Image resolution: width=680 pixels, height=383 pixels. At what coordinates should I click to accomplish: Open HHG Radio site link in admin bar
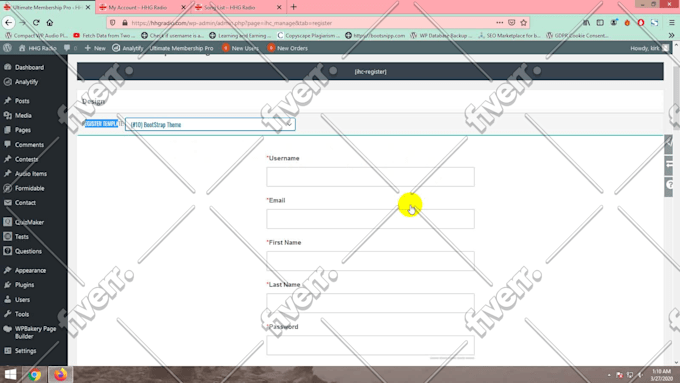pyautogui.click(x=38, y=48)
